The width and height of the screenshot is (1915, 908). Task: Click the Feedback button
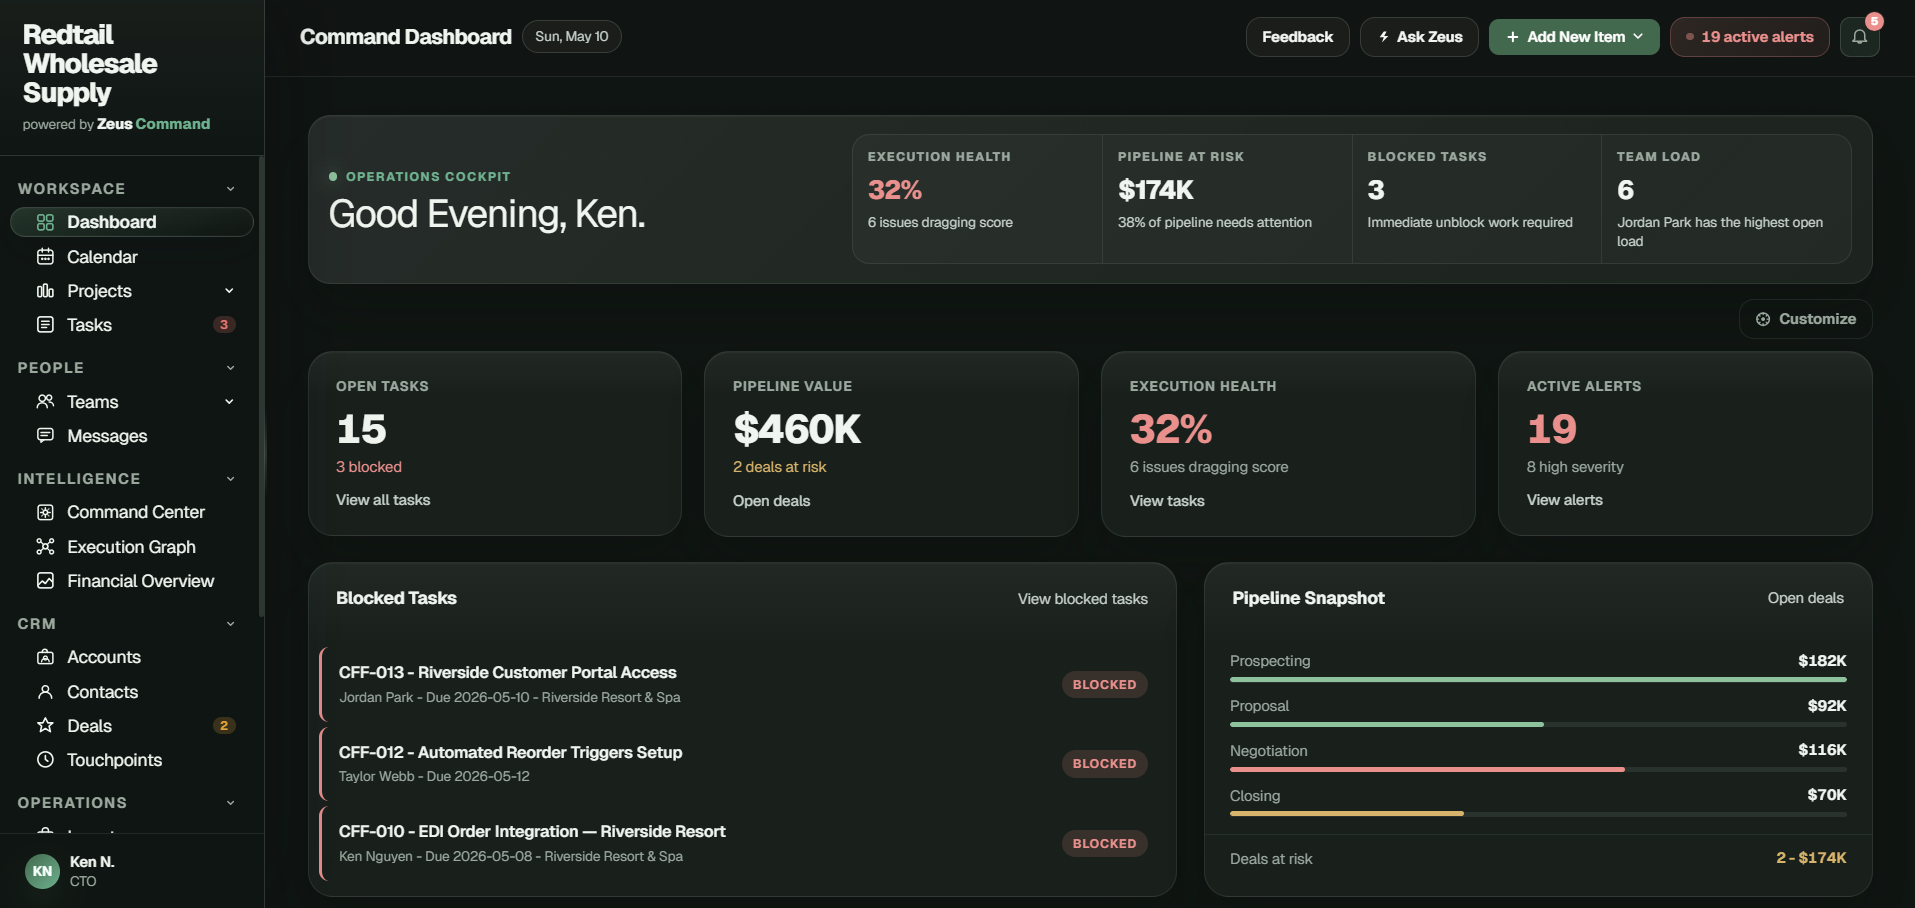(1297, 37)
